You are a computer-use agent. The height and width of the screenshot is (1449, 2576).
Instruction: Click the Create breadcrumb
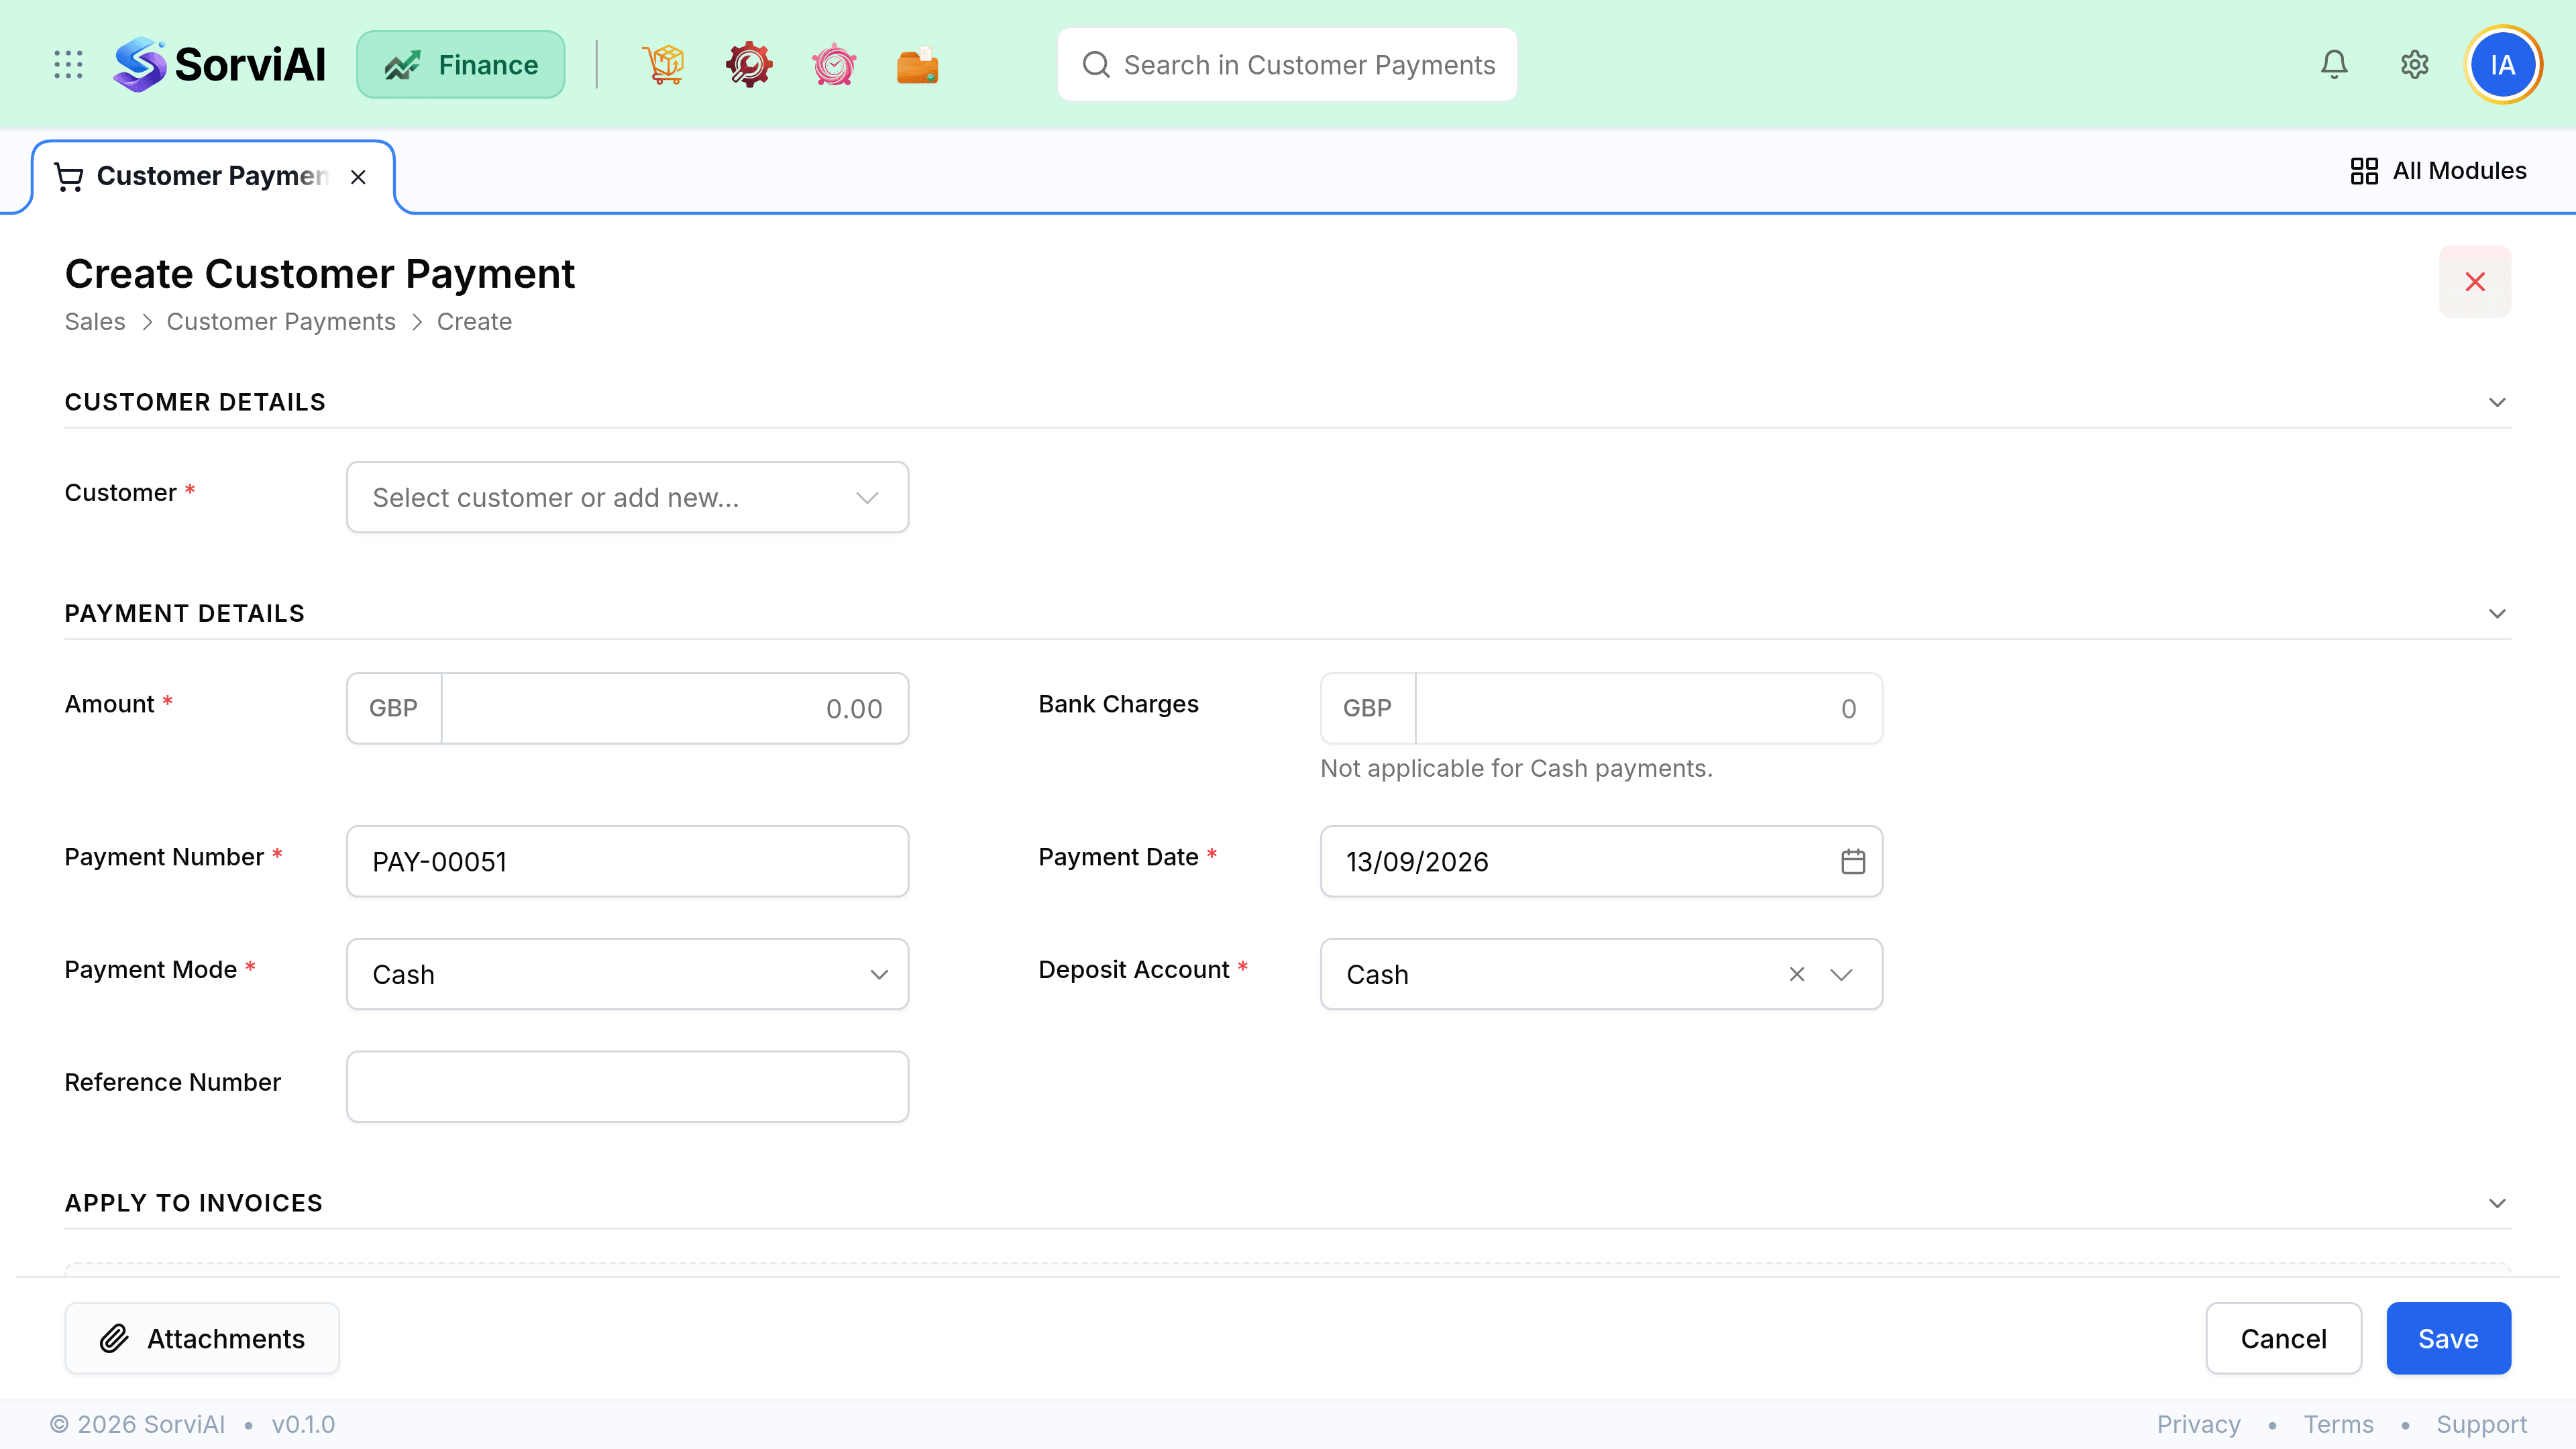474,322
